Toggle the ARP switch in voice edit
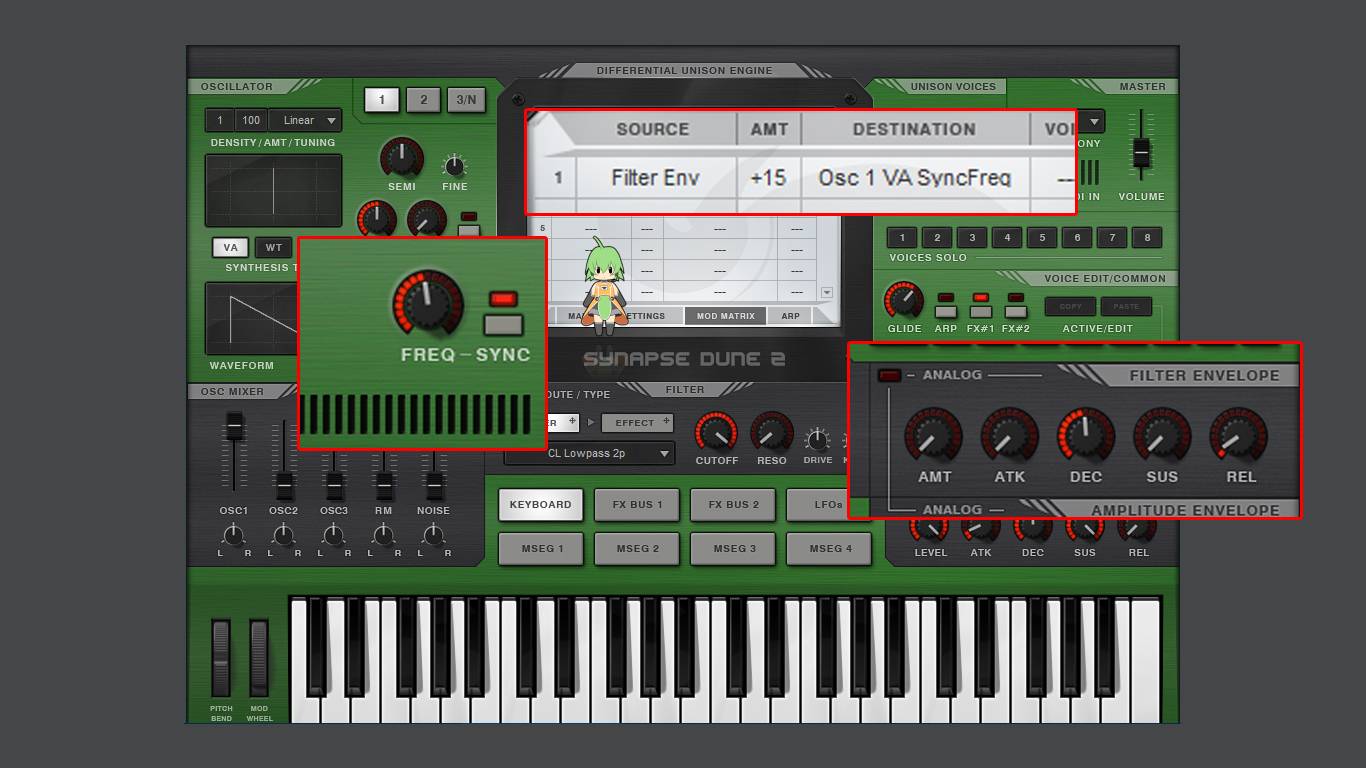This screenshot has height=768, width=1366. tap(946, 311)
